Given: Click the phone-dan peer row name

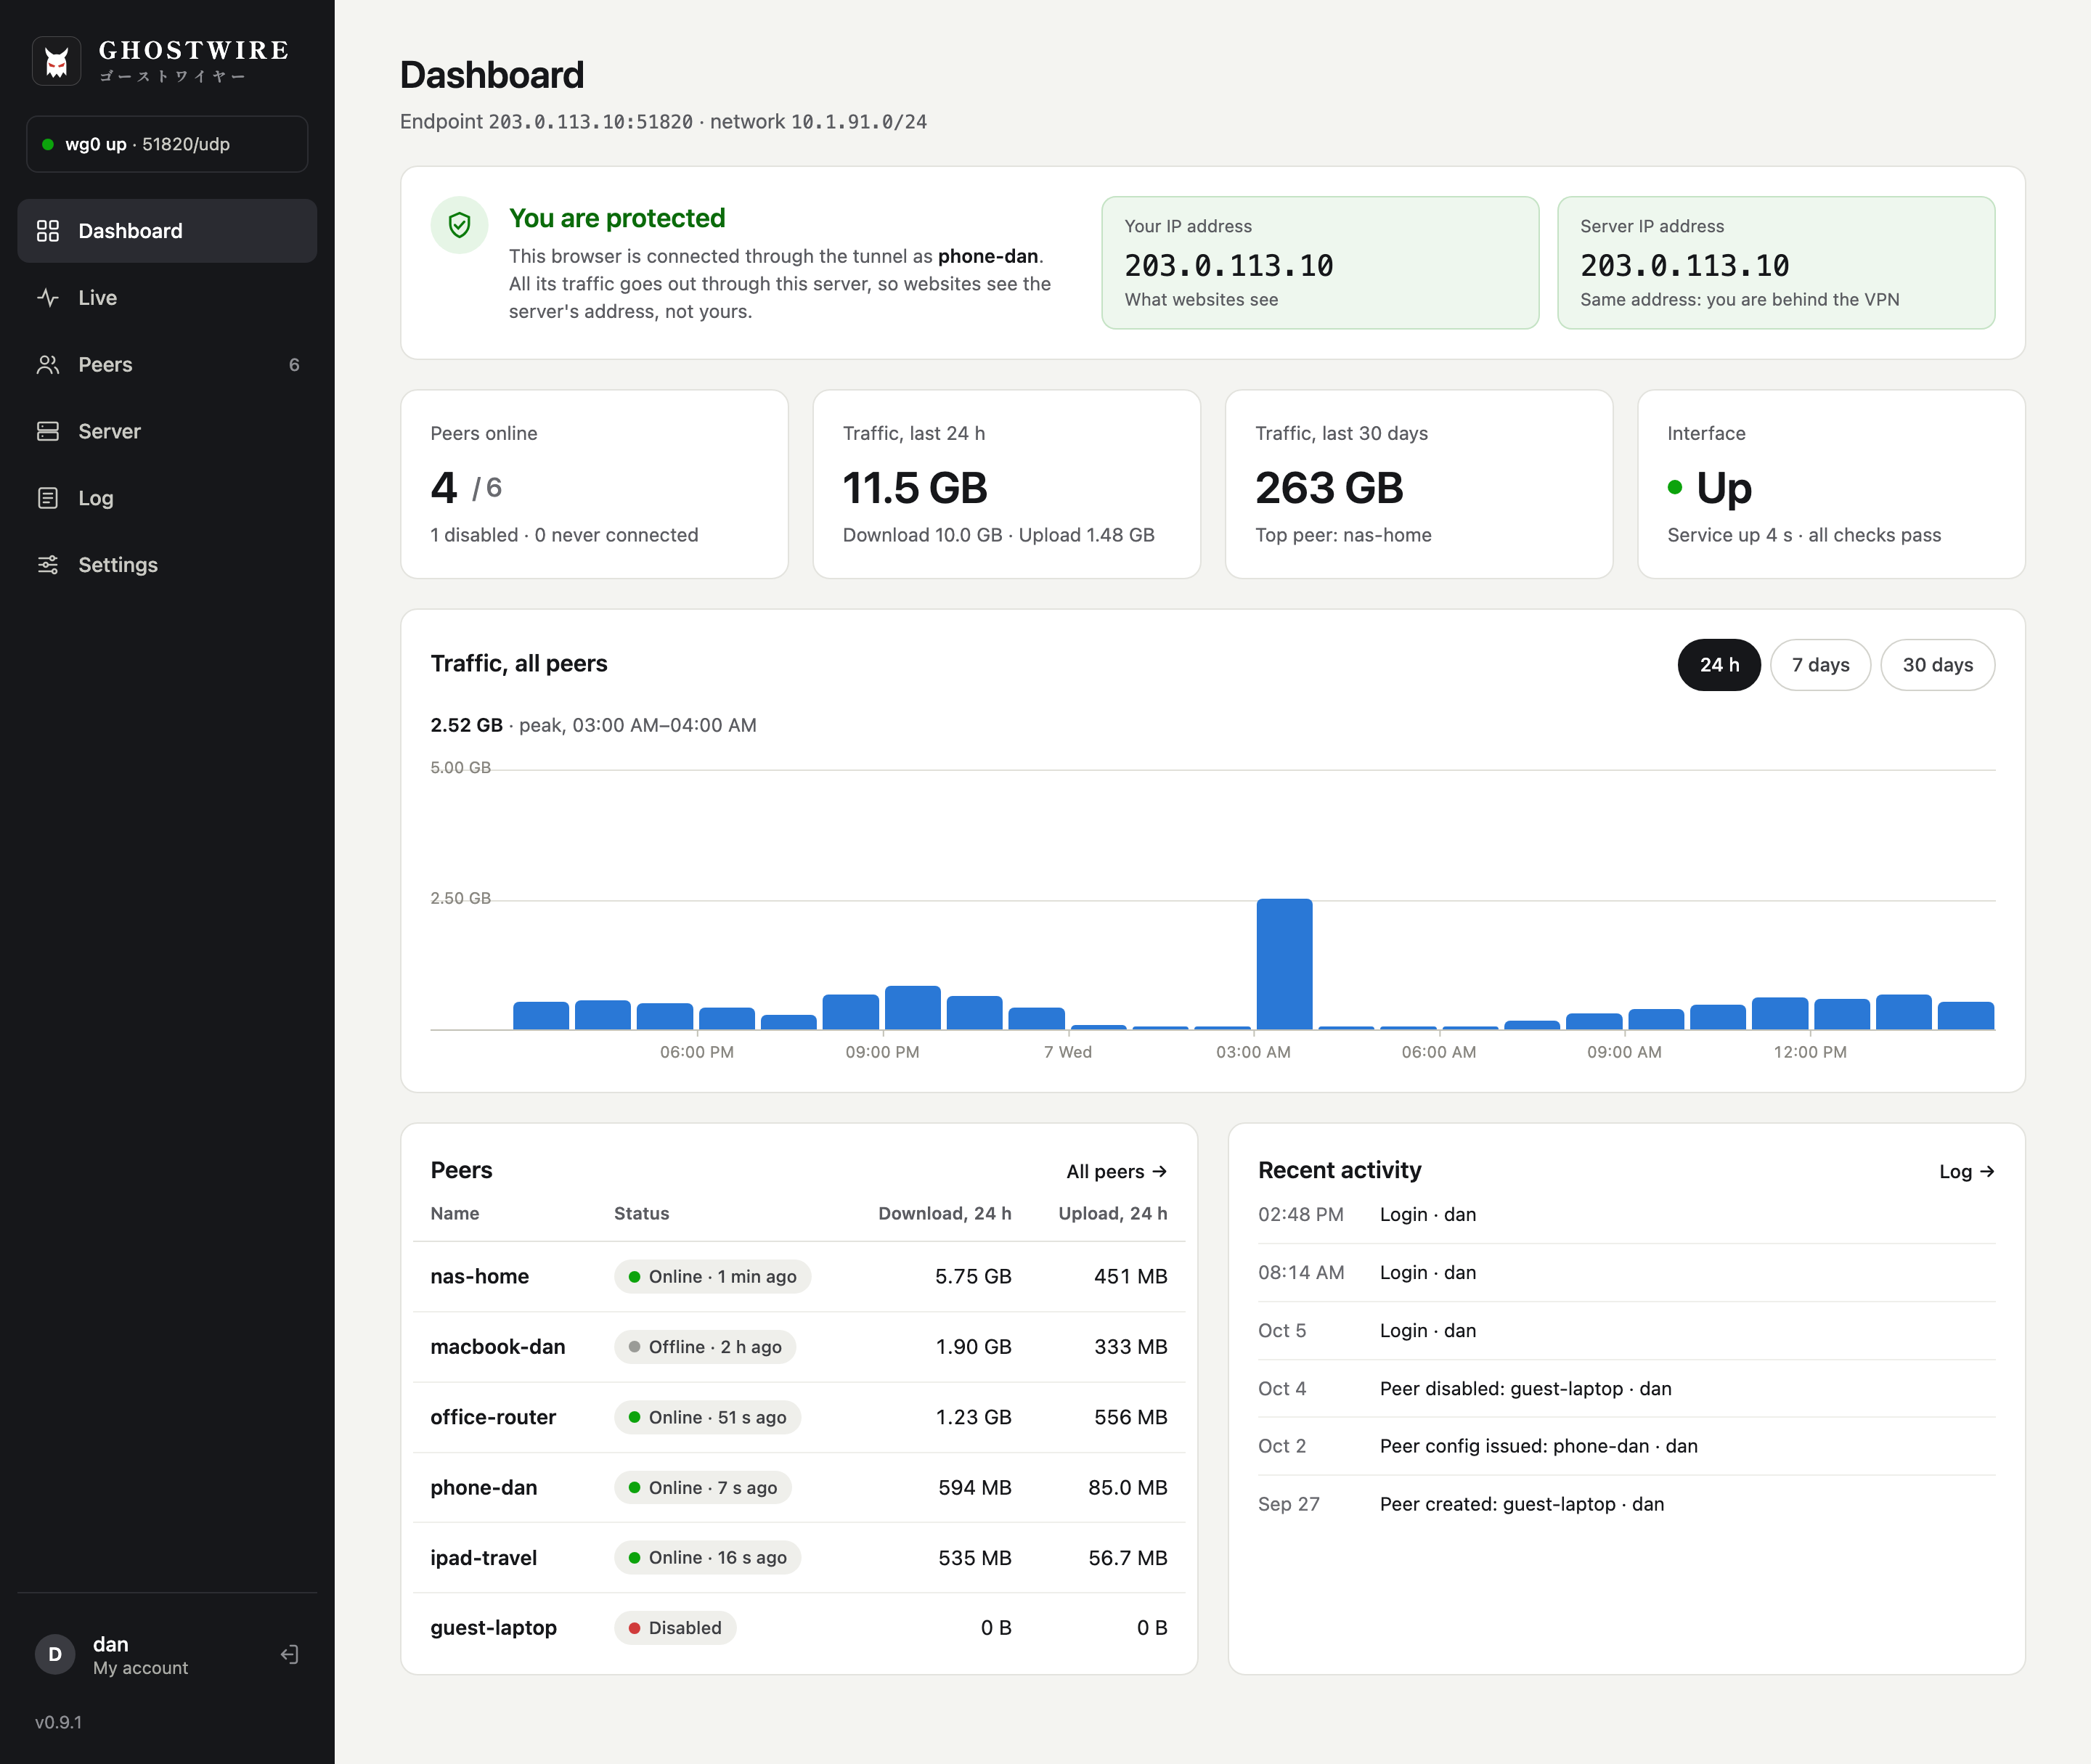Looking at the screenshot, I should (x=484, y=1488).
